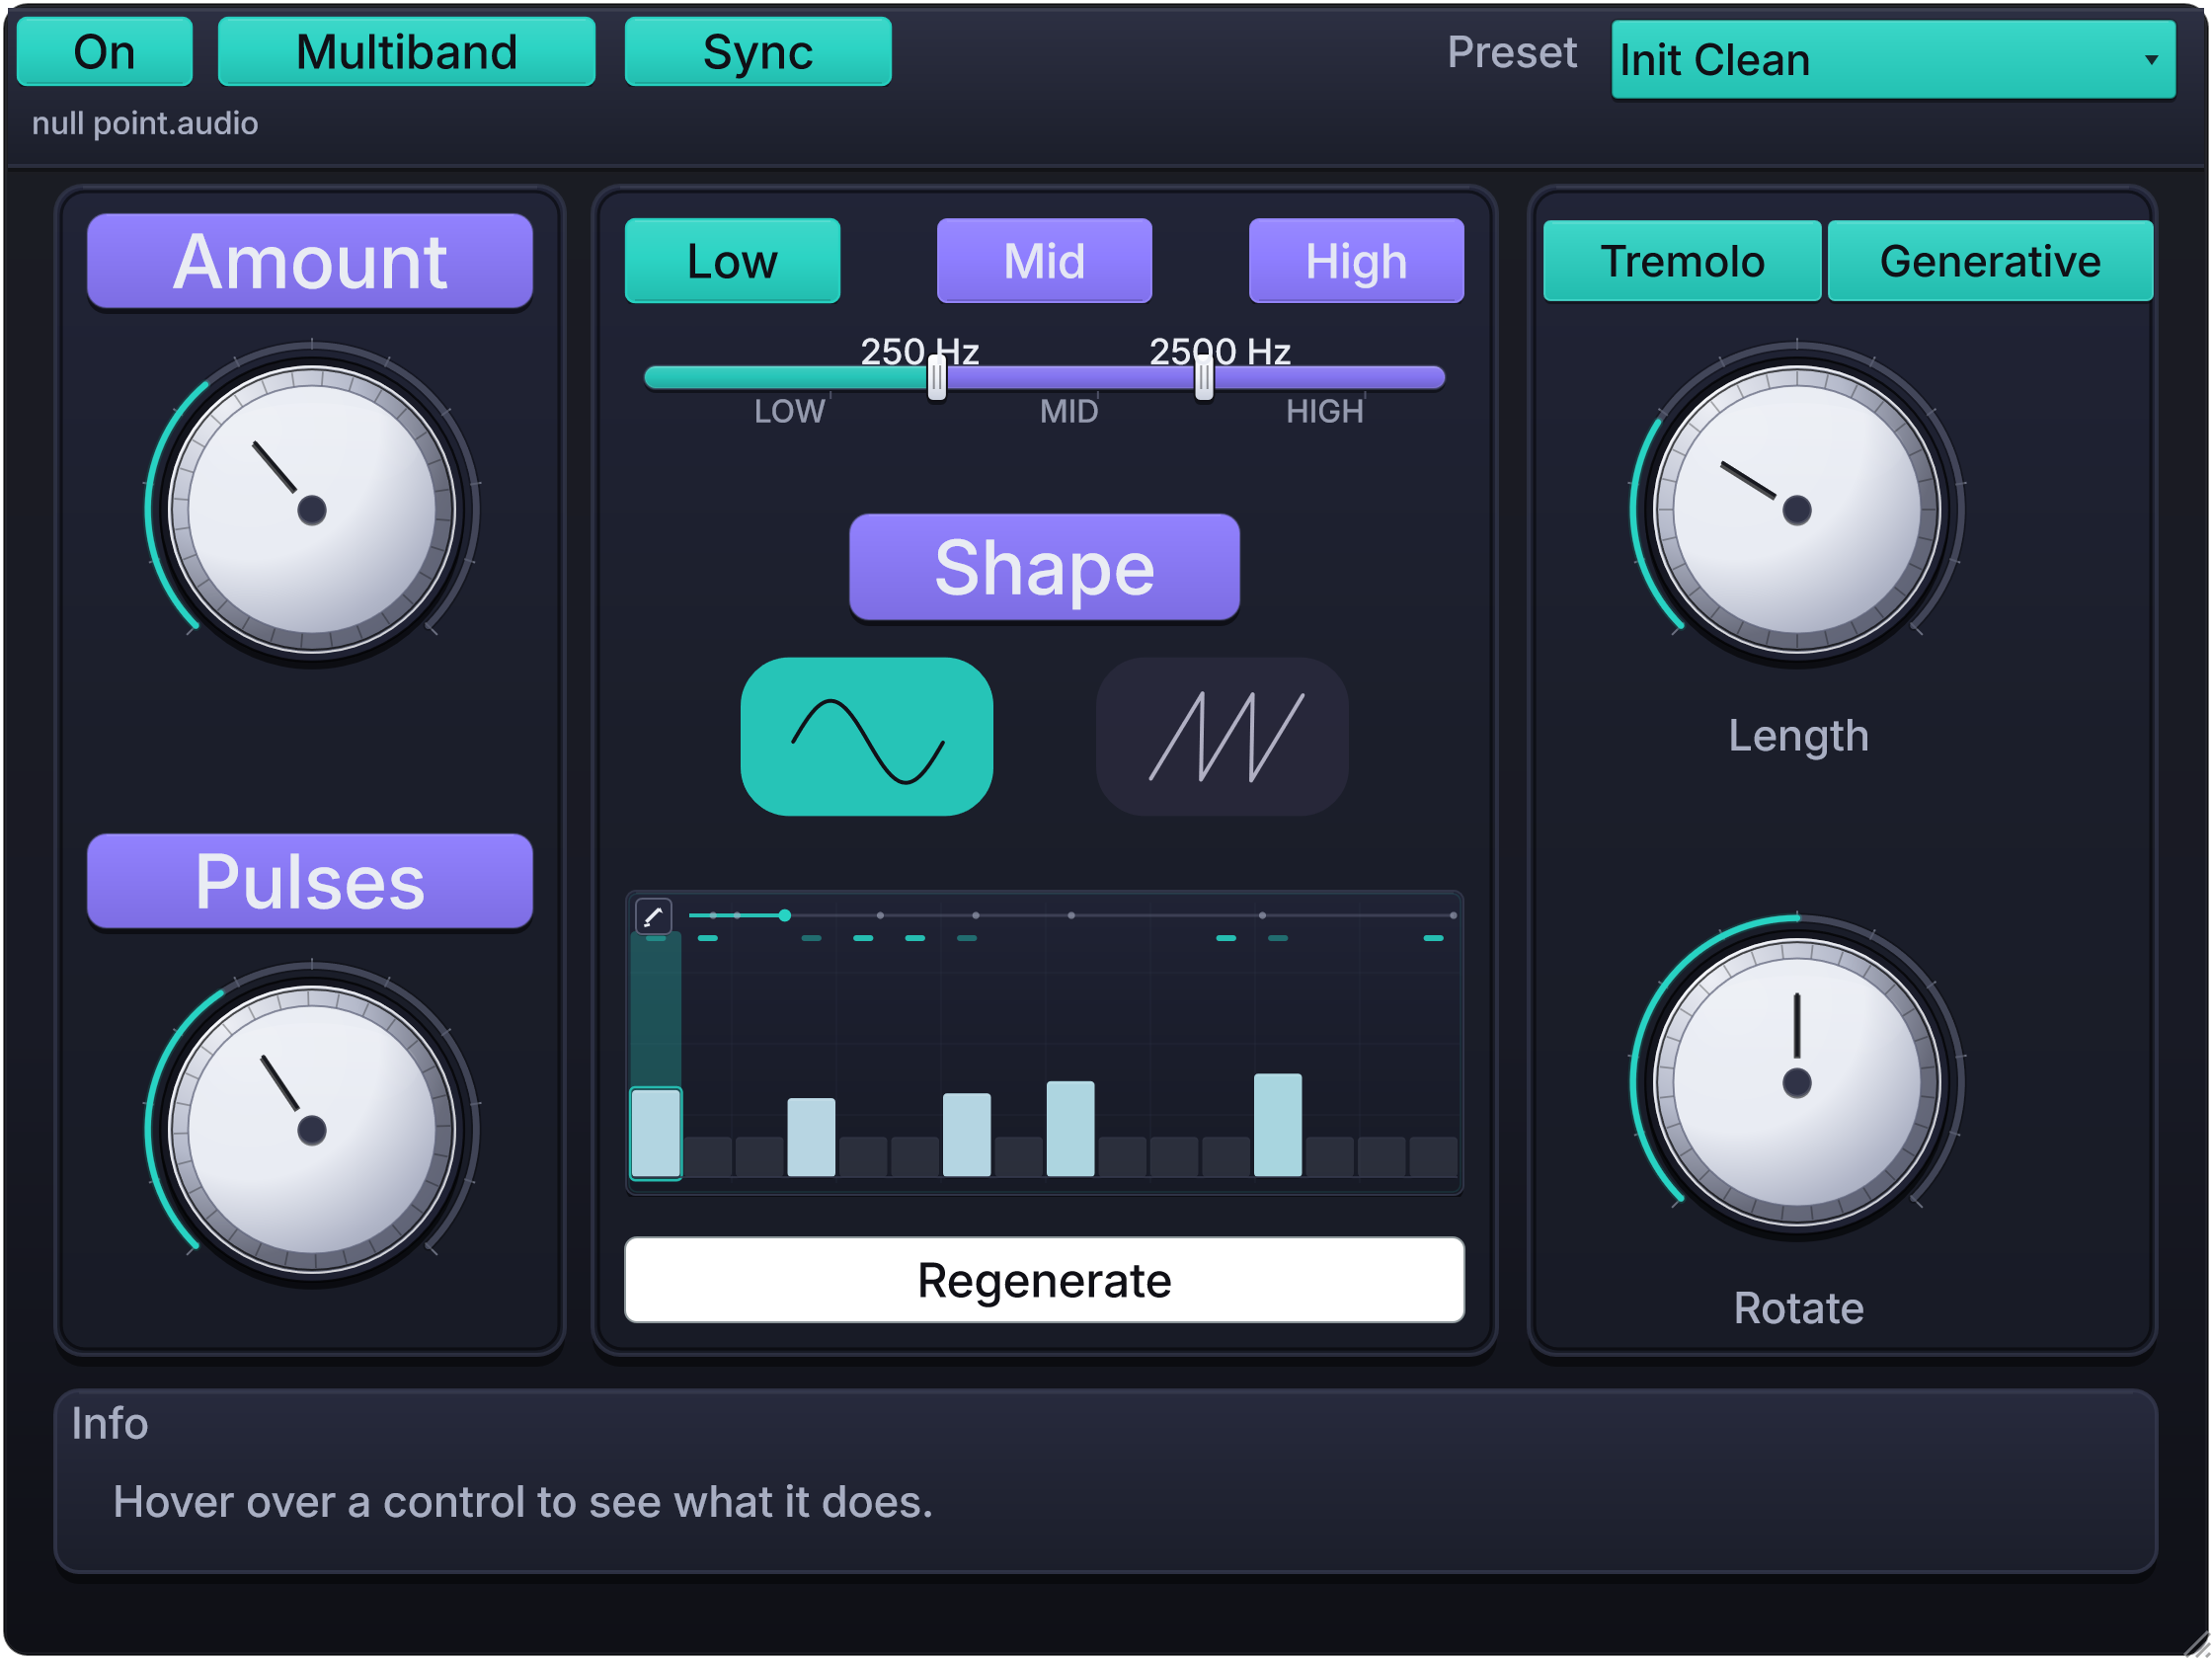Click the Length label text
This screenshot has width=2212, height=1659.
[1798, 736]
